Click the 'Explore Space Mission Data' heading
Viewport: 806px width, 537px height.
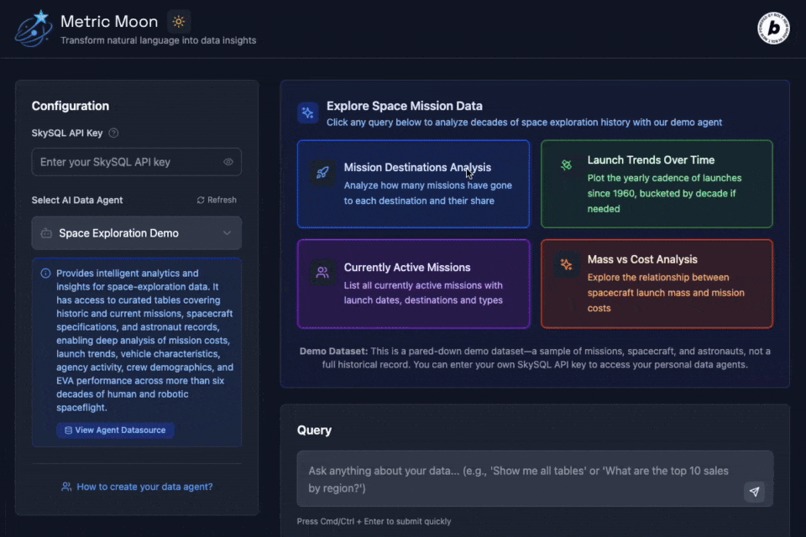click(405, 106)
